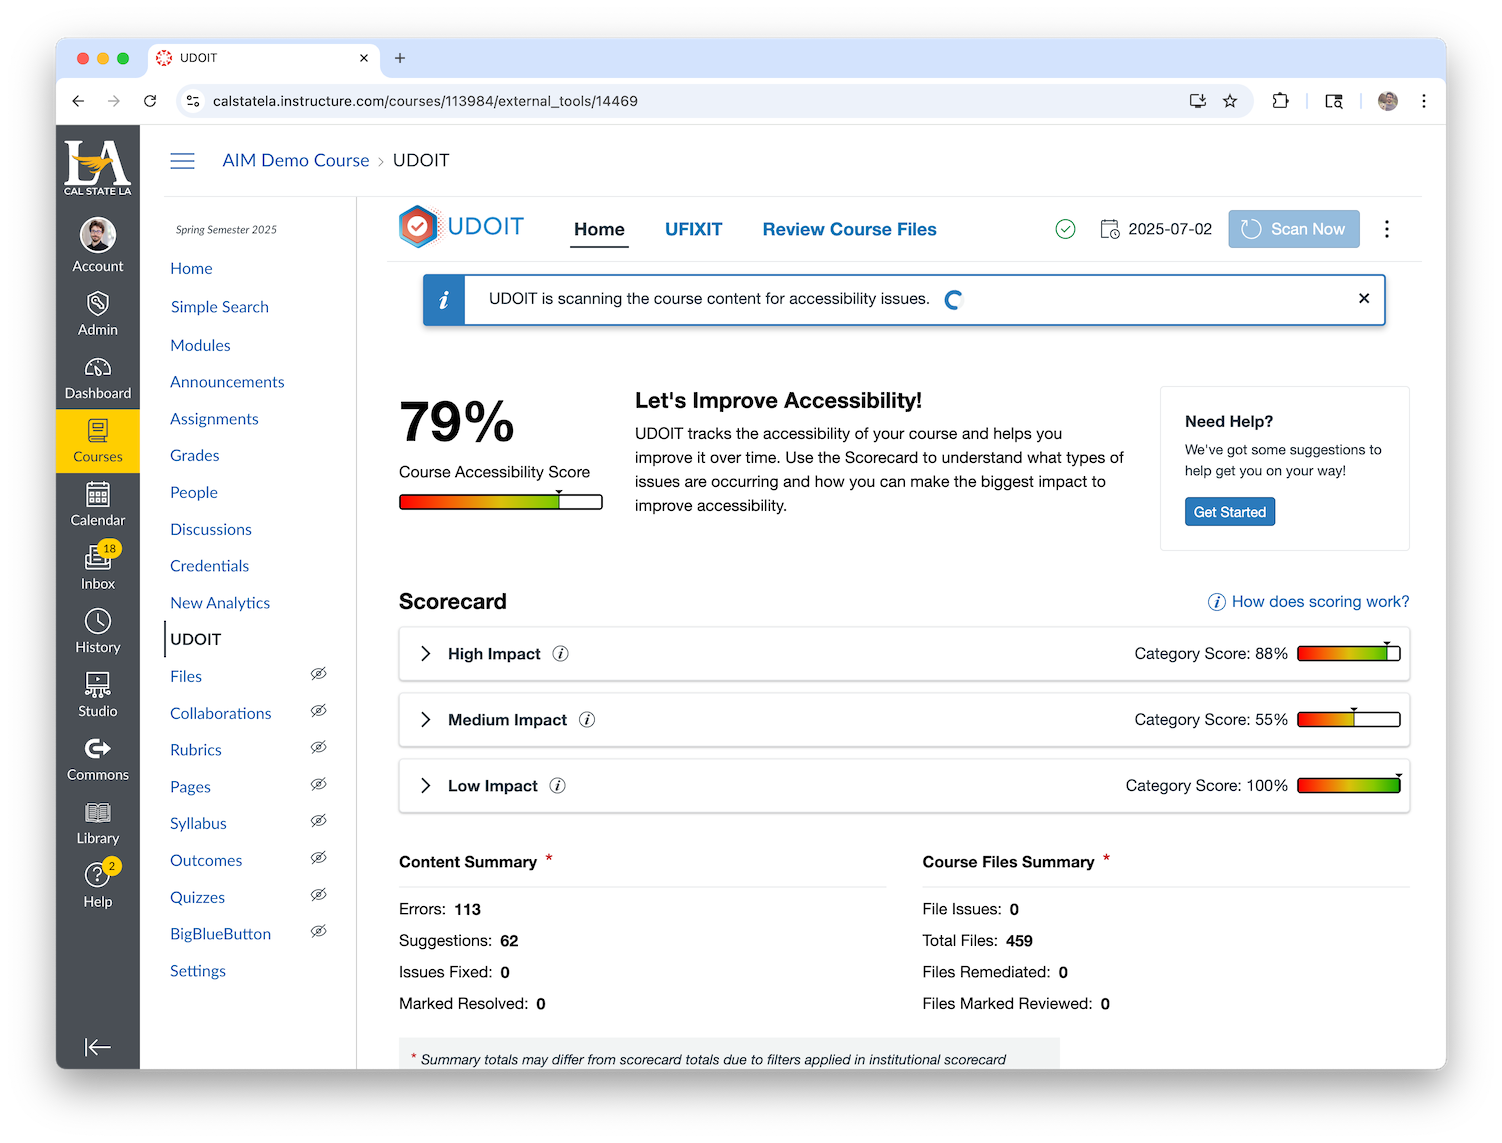This screenshot has width=1502, height=1143.
Task: Toggle visibility of the Quizzes nav item
Action: pos(318,894)
